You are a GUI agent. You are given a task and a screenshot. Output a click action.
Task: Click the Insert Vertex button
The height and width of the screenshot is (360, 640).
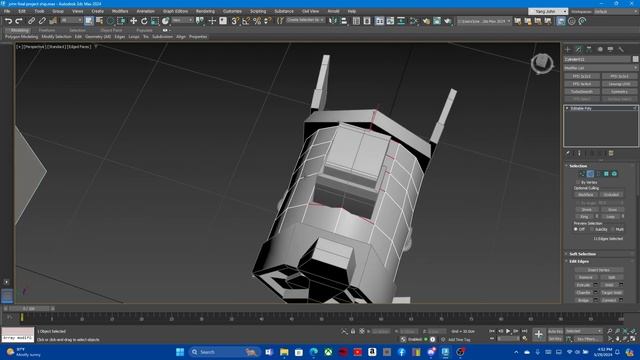click(599, 270)
